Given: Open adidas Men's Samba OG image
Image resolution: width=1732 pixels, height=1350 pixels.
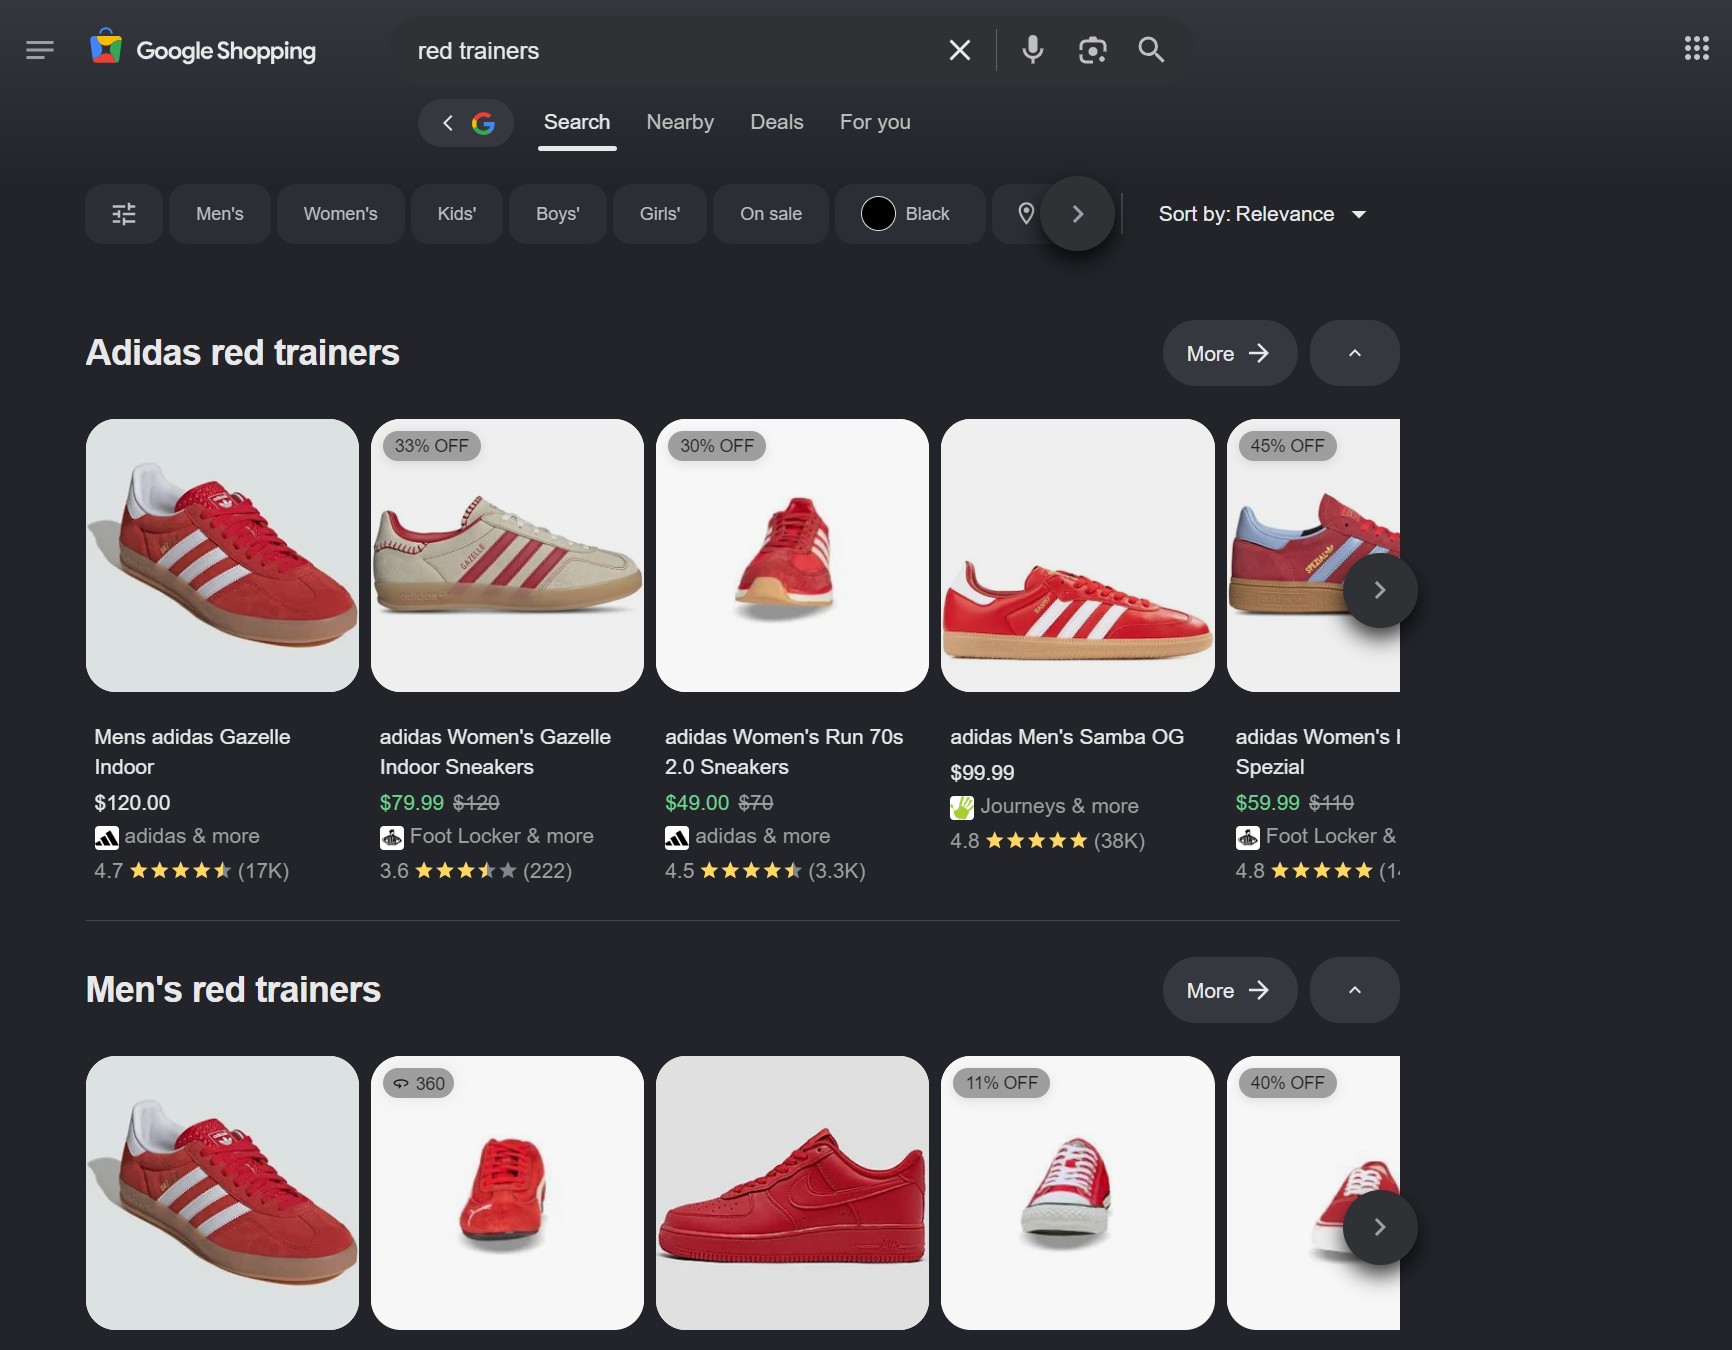Looking at the screenshot, I should pyautogui.click(x=1077, y=555).
